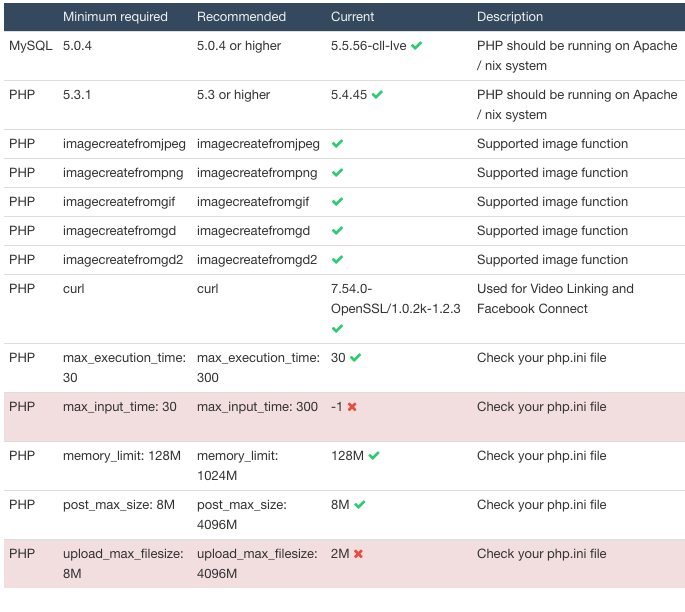This screenshot has width=685, height=612.
Task: Click the checkmark below the curl OpenSSL version
Action: pyautogui.click(x=337, y=328)
